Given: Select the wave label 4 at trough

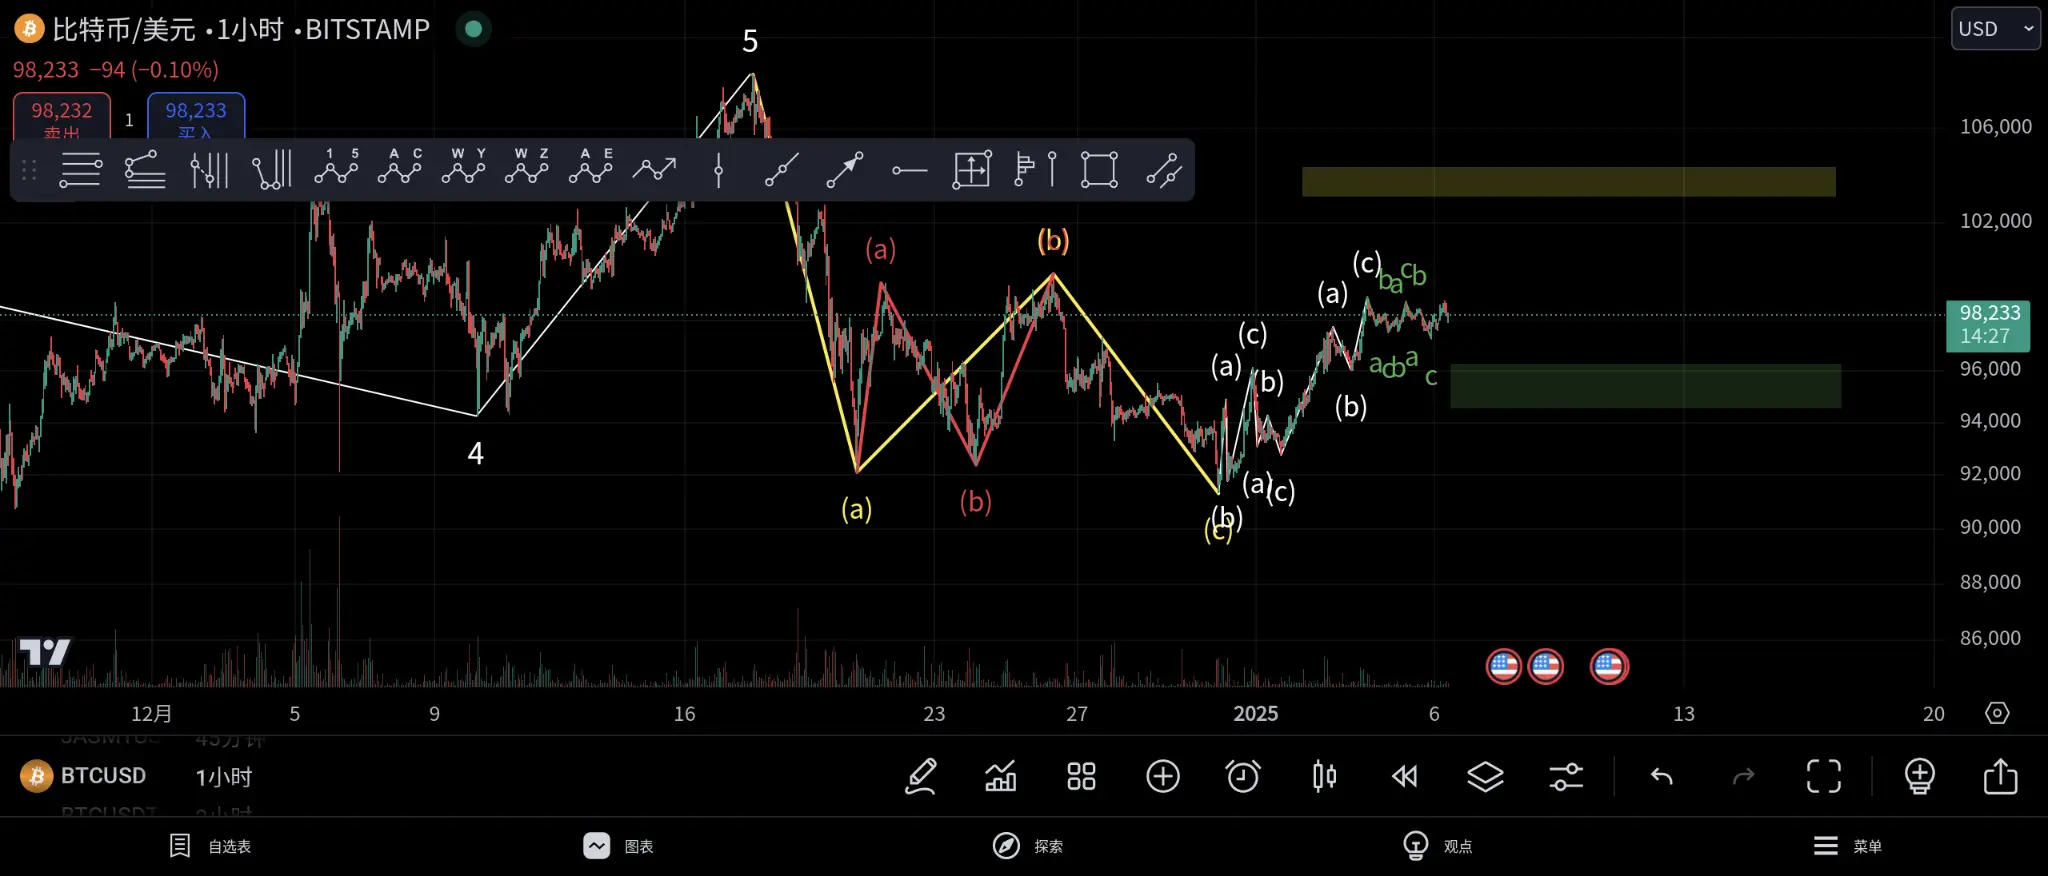Looking at the screenshot, I should tap(476, 454).
